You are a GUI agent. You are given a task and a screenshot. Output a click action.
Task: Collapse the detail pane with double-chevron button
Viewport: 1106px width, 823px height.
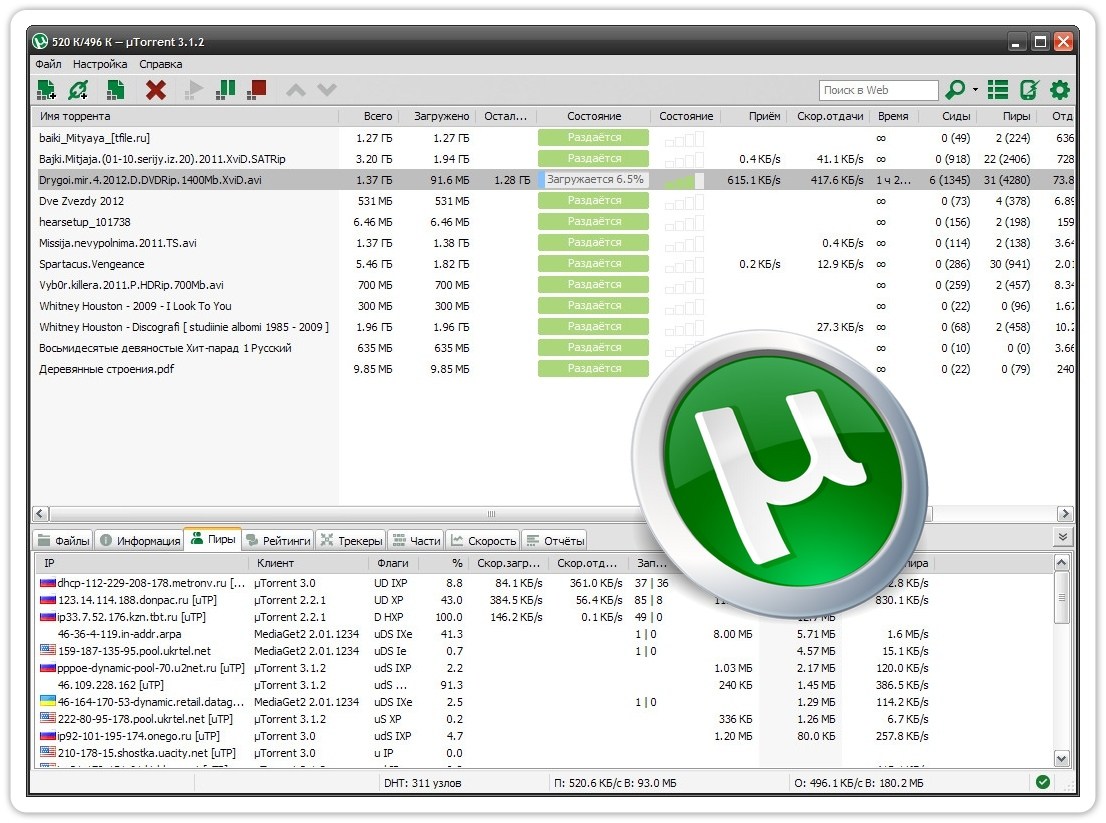tap(1062, 537)
